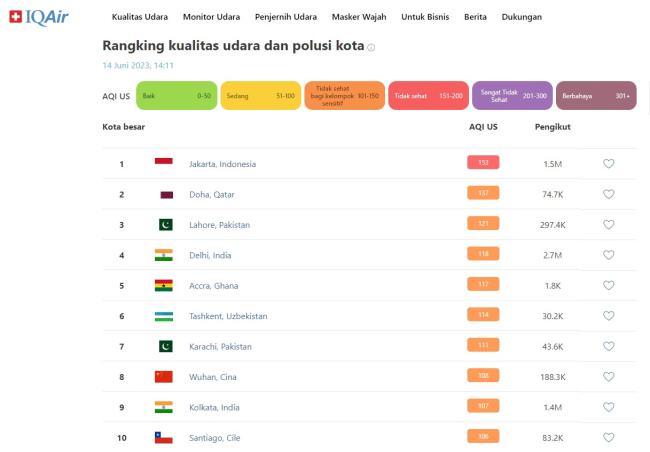Go to the Dukungan menu item

[521, 17]
